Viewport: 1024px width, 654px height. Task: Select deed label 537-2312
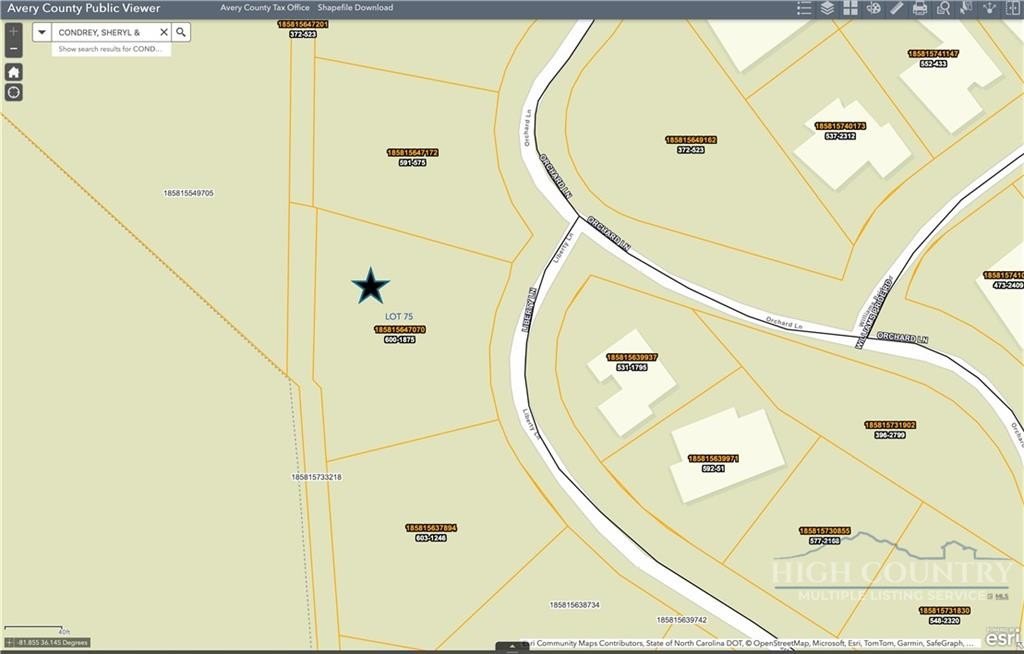click(x=840, y=136)
